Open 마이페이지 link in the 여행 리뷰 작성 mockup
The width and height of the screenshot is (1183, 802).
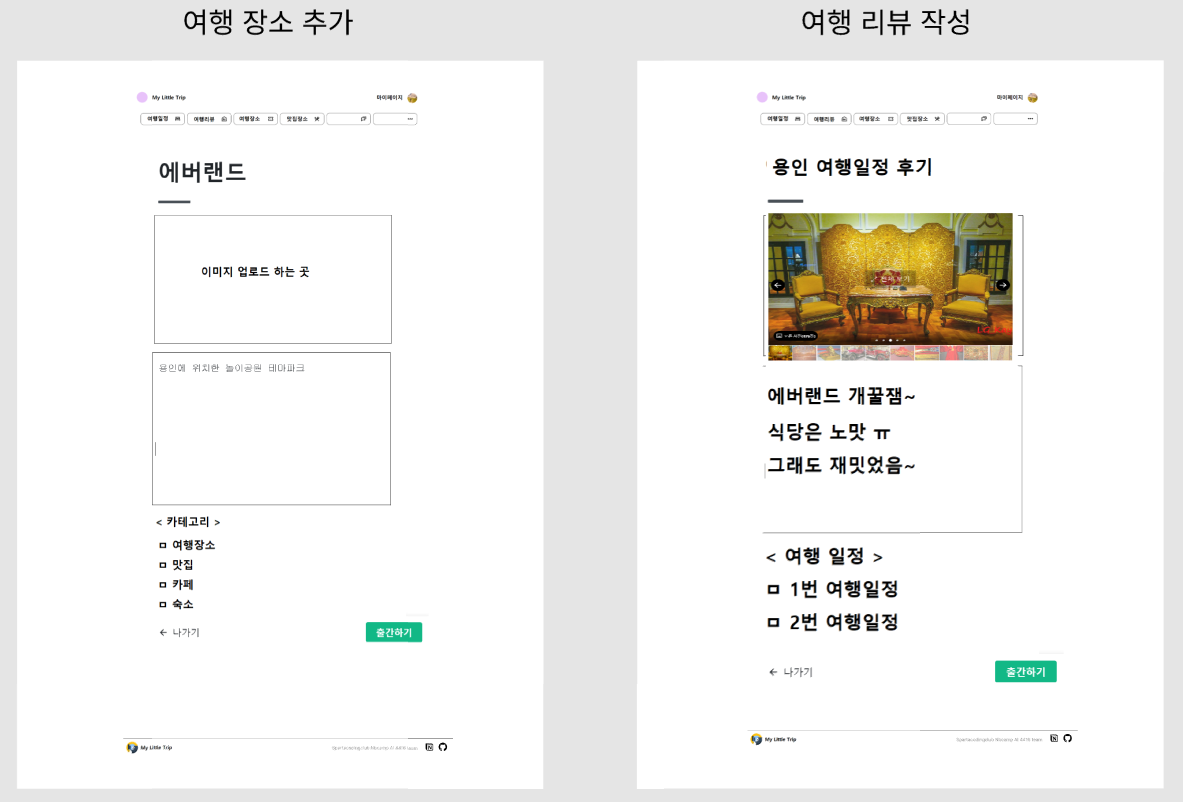(x=1009, y=97)
